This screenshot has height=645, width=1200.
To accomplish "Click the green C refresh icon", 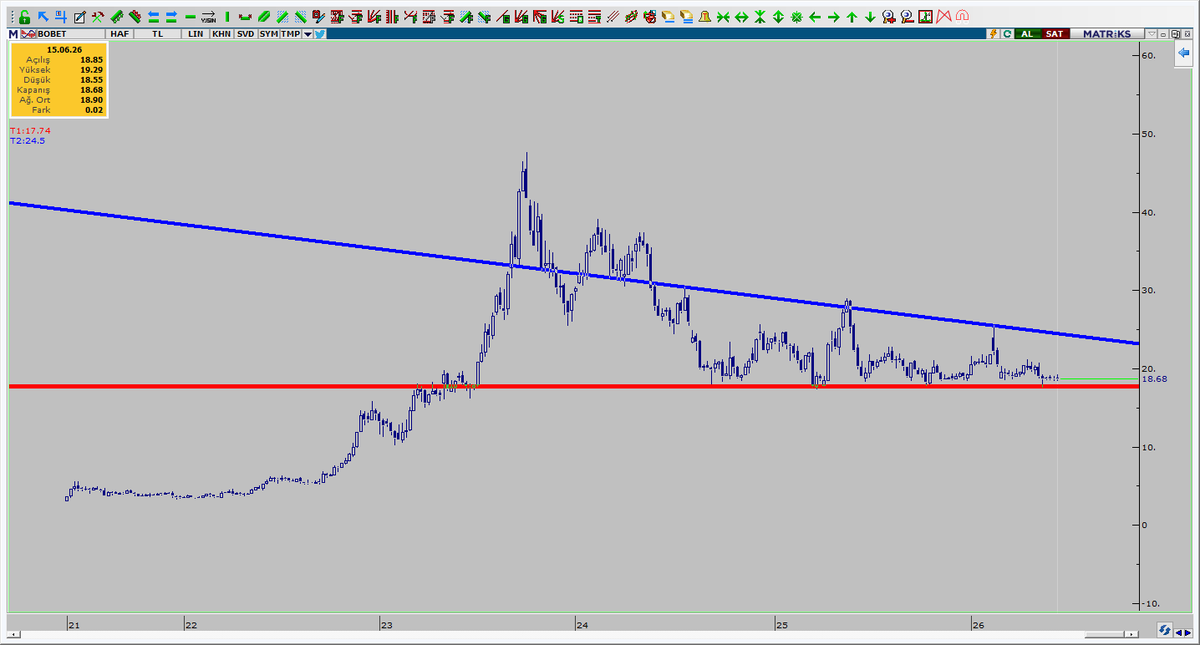I will click(x=1007, y=34).
